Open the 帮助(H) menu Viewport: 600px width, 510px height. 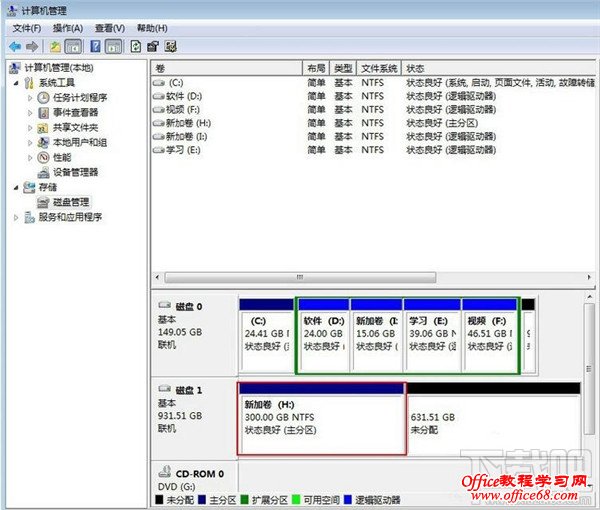click(152, 28)
